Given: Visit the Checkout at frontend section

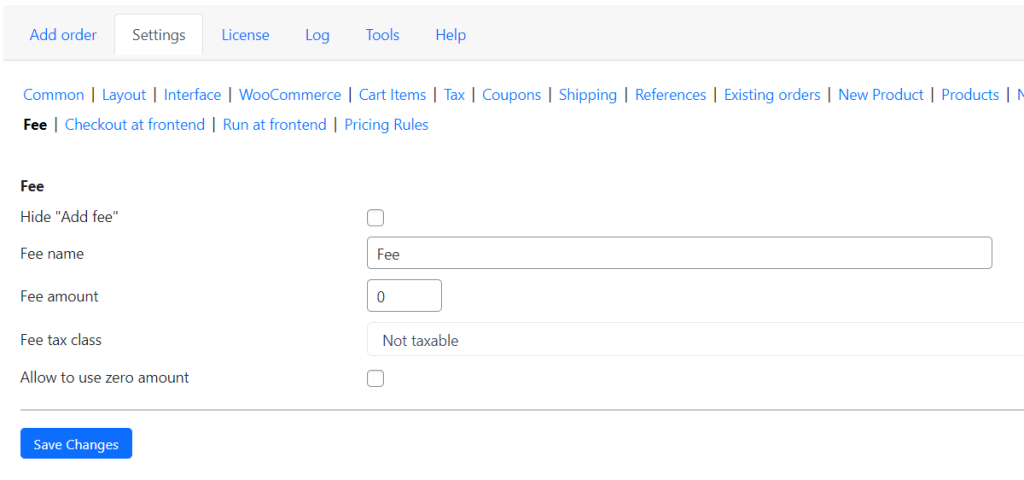Looking at the screenshot, I should pyautogui.click(x=135, y=125).
